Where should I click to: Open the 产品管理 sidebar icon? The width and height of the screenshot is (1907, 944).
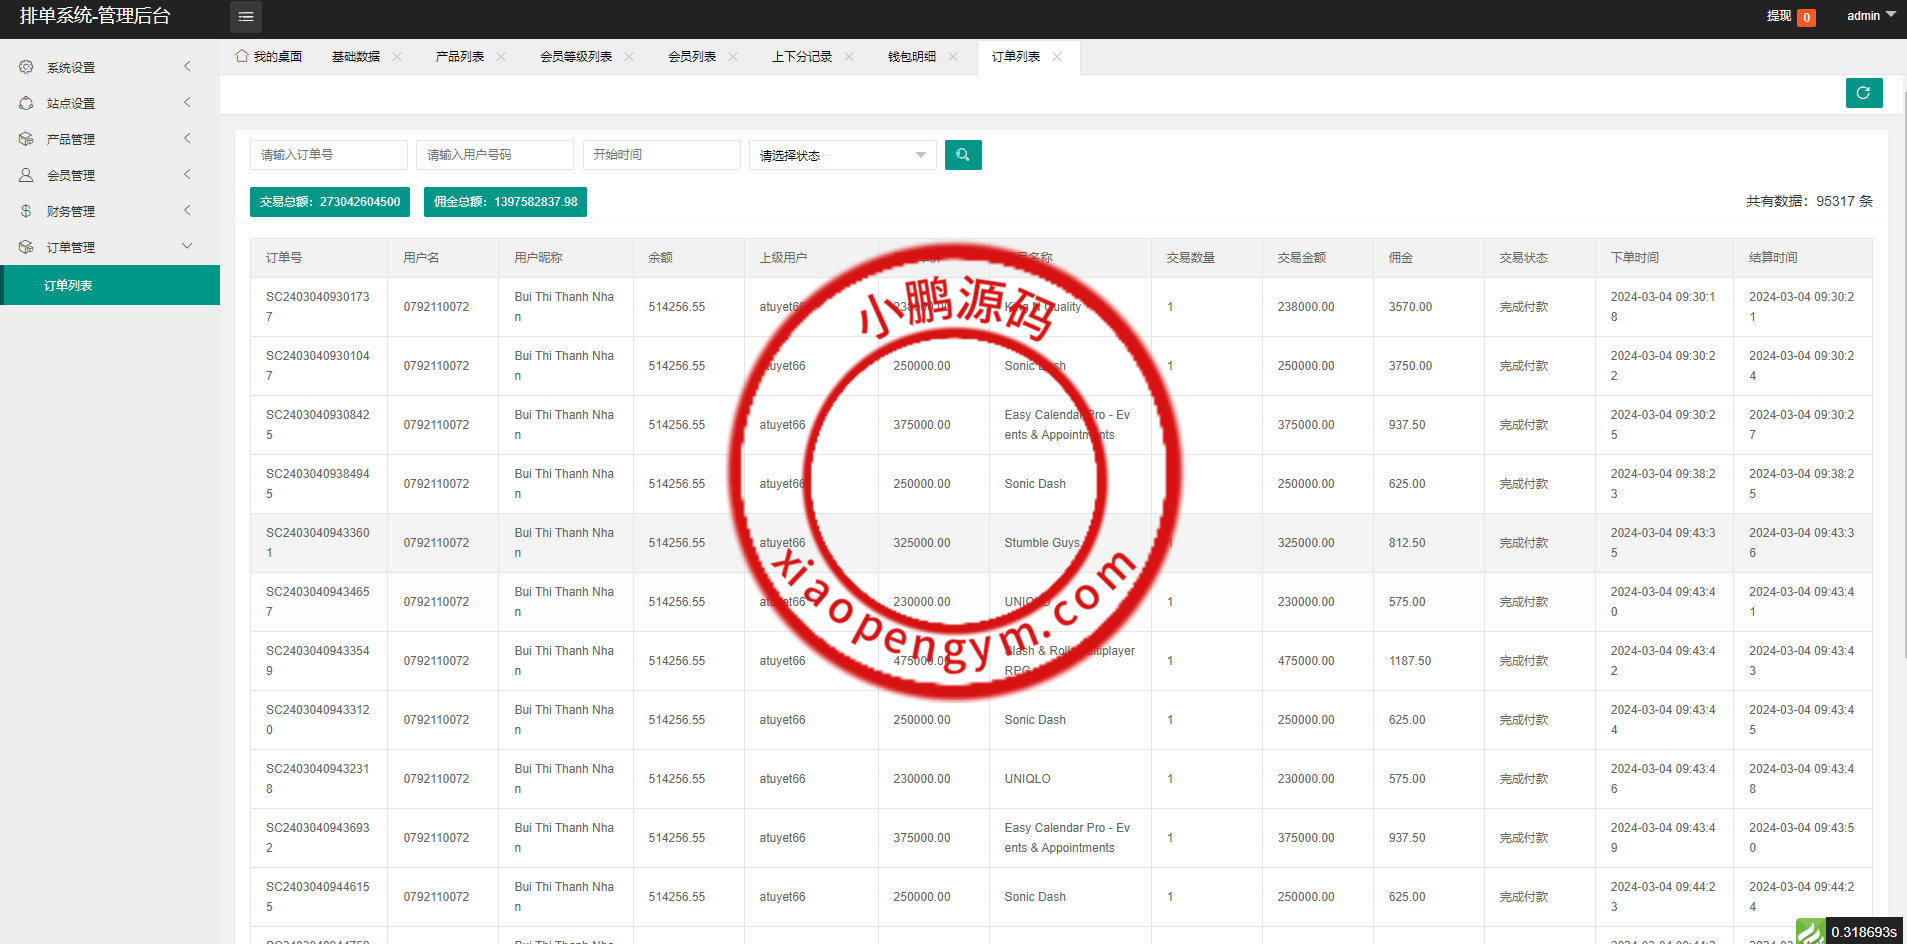coord(26,139)
